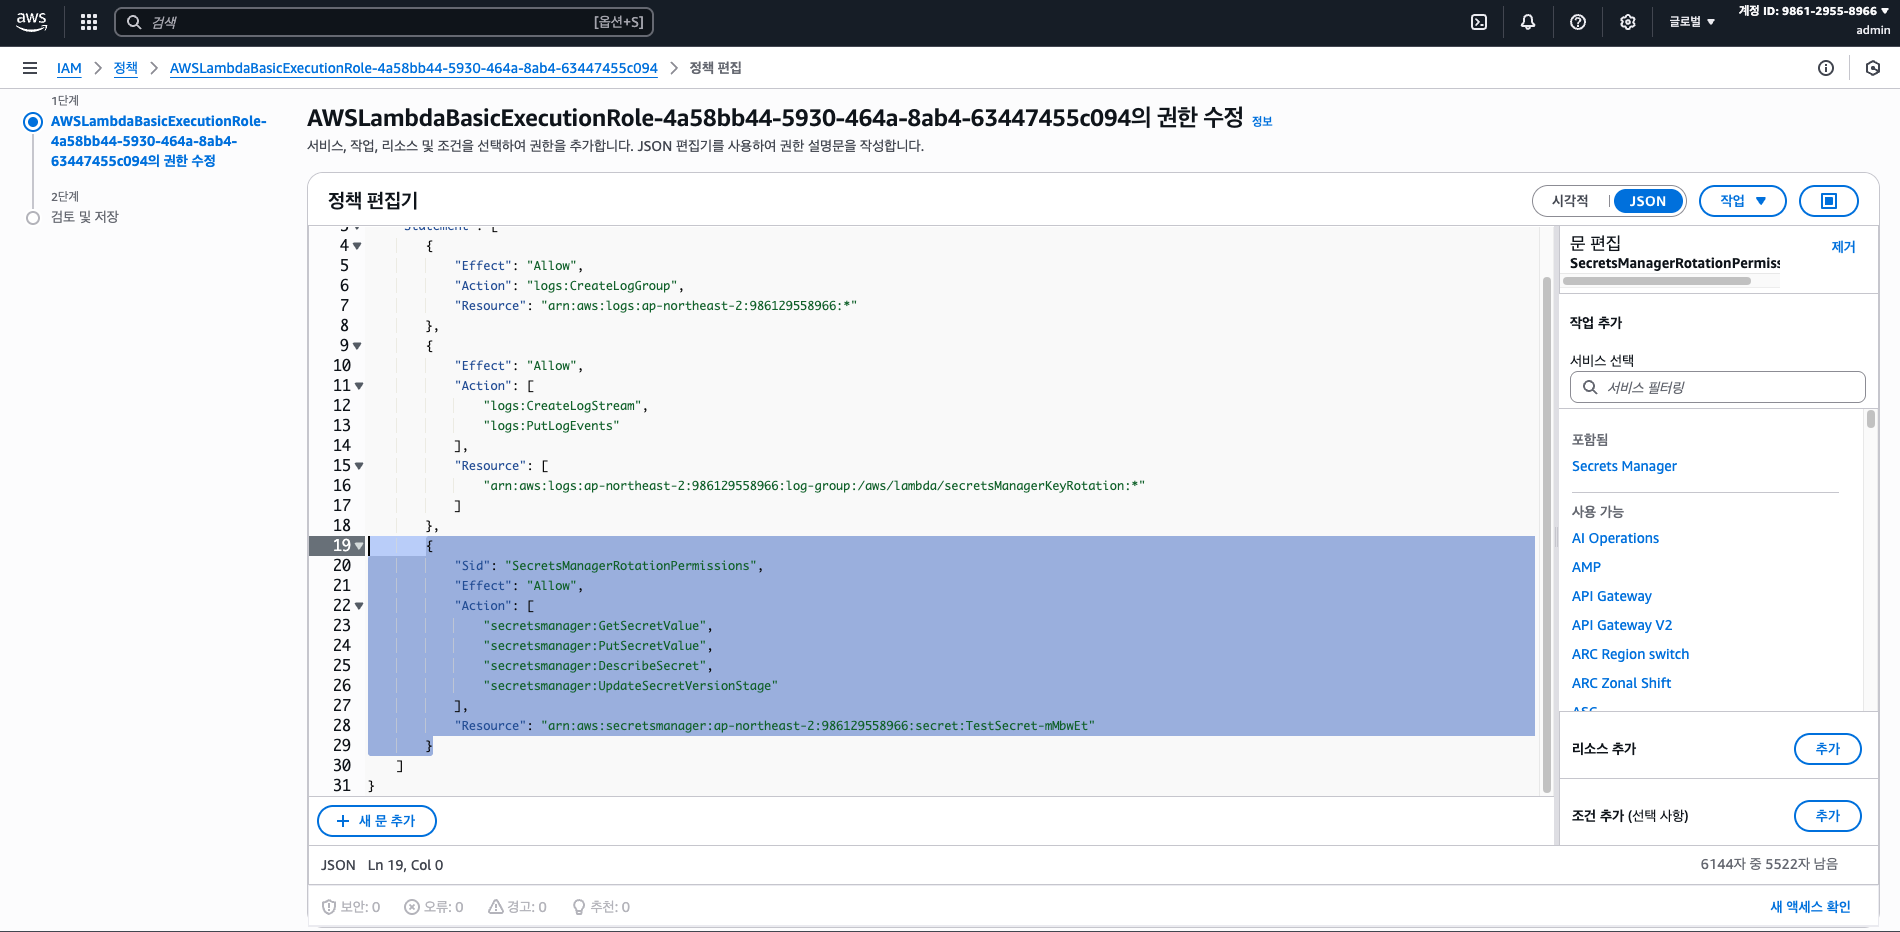
Task: Click the "SecretsManagerRotationPermissions" Sid value
Action: pyautogui.click(x=630, y=566)
